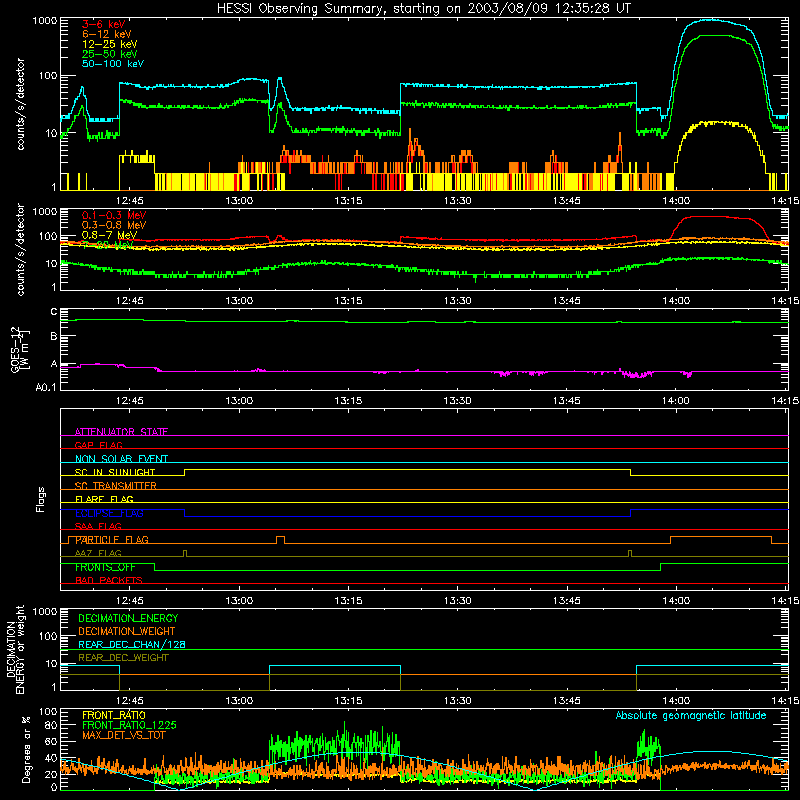Select the 0.1-0.3 MeV legend label
Image resolution: width=800 pixels, height=800 pixels.
pyautogui.click(x=114, y=215)
